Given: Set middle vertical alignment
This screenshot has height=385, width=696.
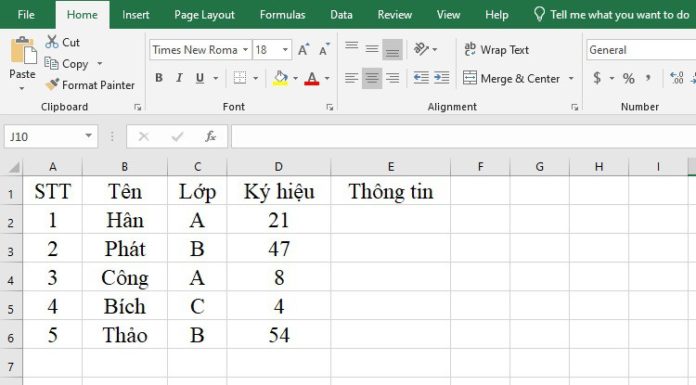Looking at the screenshot, I should [372, 48].
